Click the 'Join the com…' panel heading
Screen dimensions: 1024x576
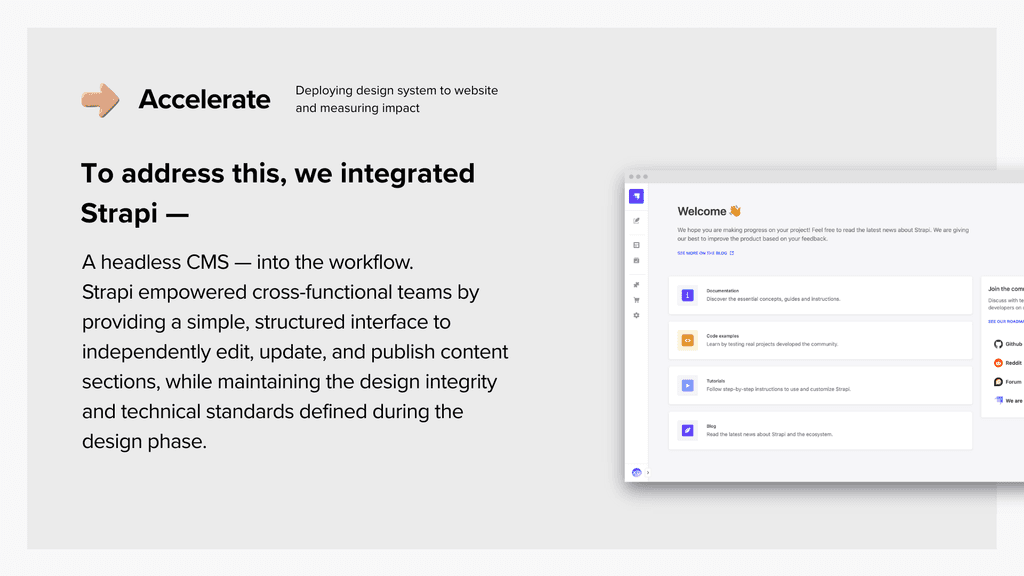point(1006,289)
